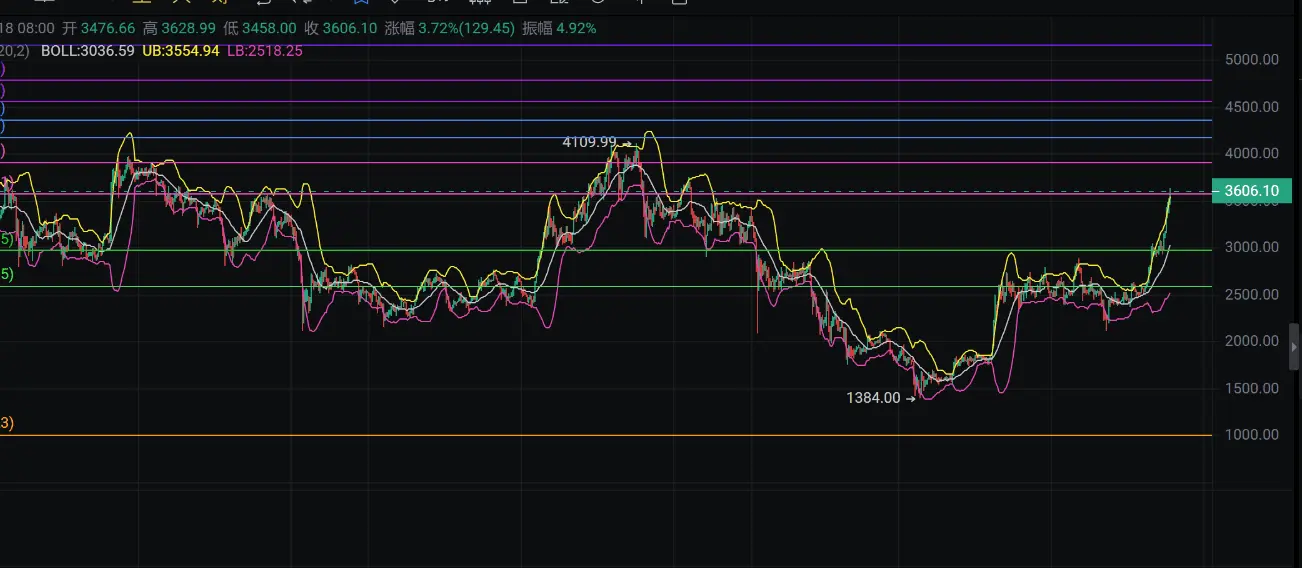This screenshot has width=1302, height=568.
Task: Click the 1500.00 price axis label
Action: click(x=1251, y=388)
